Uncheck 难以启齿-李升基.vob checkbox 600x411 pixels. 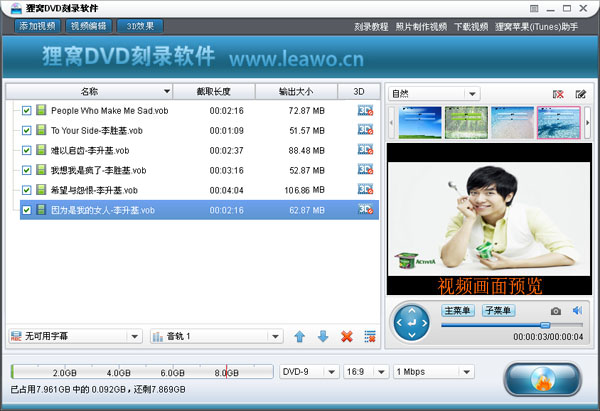click(x=26, y=150)
